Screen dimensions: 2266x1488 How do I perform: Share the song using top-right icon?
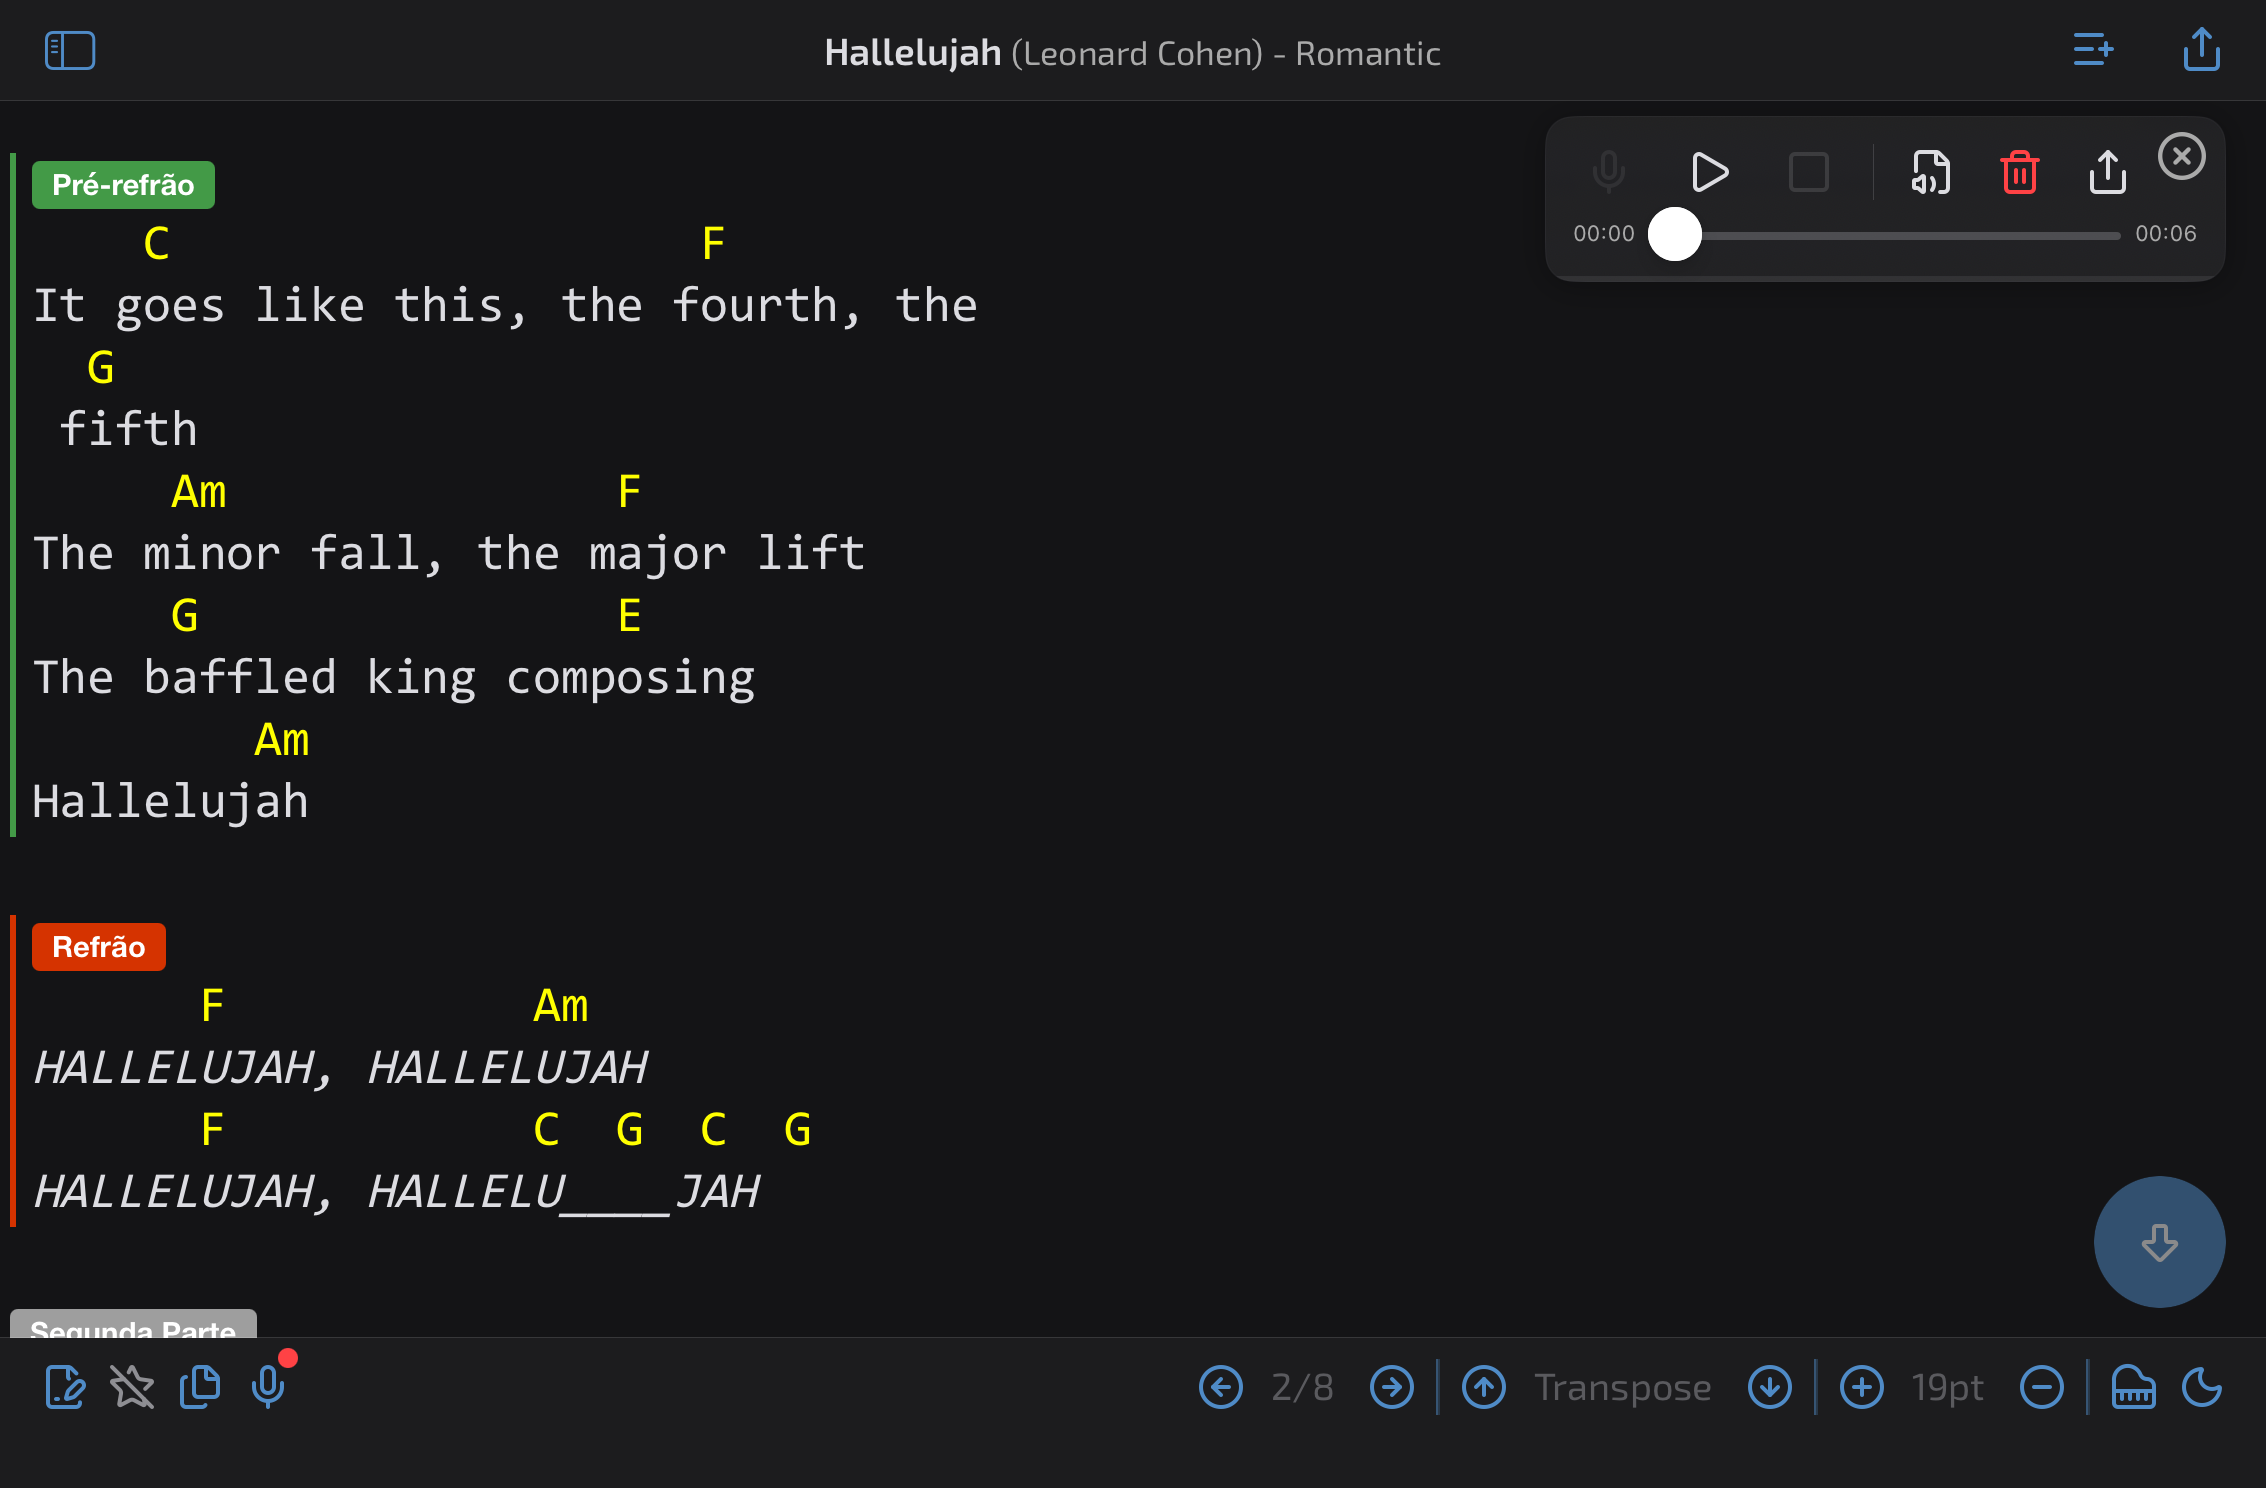2201,50
